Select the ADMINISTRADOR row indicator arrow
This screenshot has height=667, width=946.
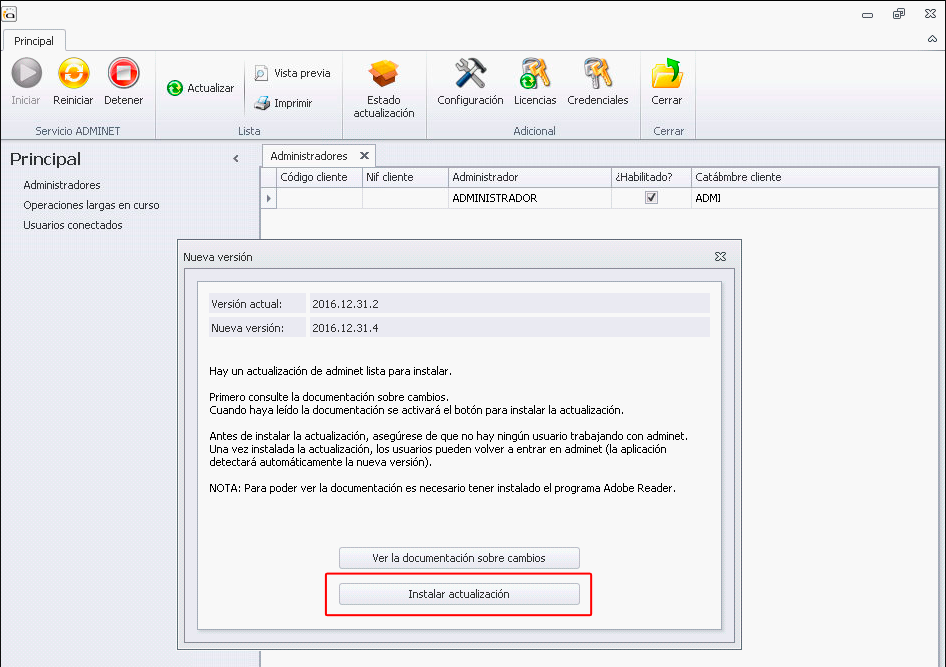(268, 198)
